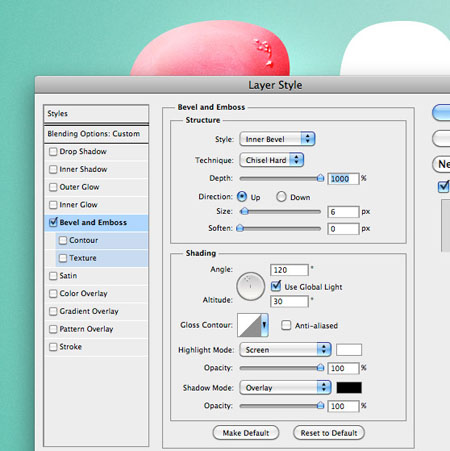
Task: Click the Reset to Default button
Action: 329,433
